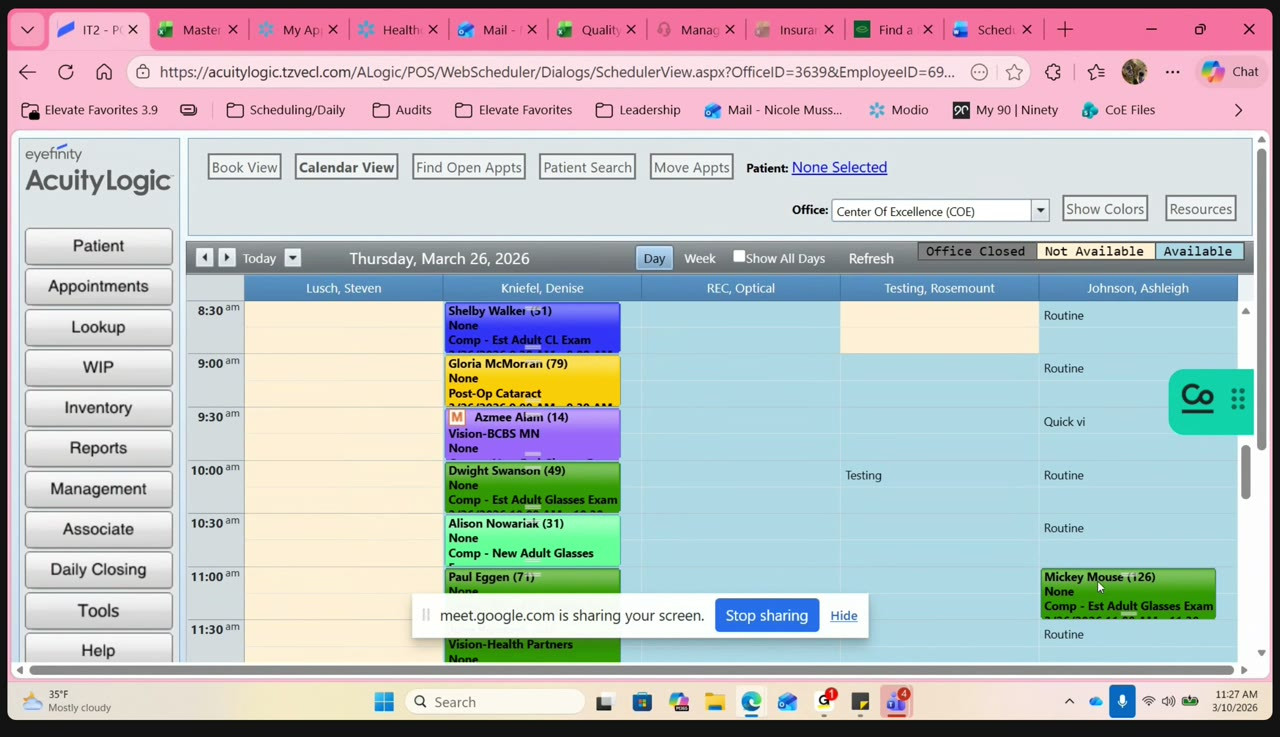The width and height of the screenshot is (1280, 737).
Task: Open Reports in the sidebar
Action: click(98, 448)
